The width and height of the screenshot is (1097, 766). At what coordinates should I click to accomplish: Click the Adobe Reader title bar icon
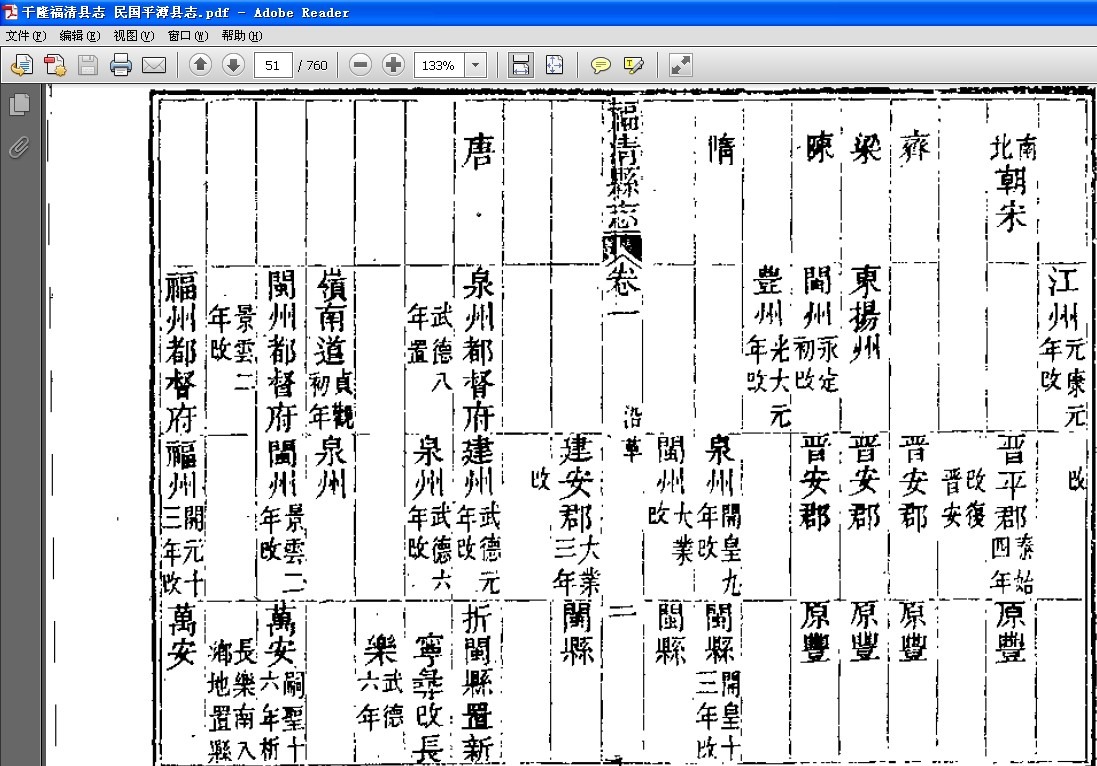pos(10,12)
